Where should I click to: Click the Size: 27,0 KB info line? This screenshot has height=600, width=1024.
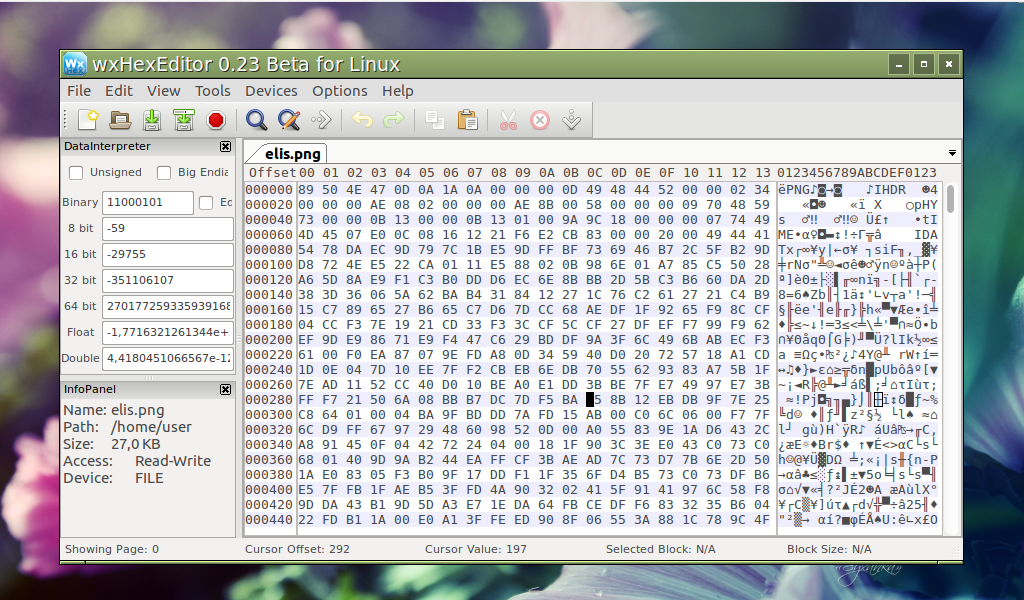112,444
